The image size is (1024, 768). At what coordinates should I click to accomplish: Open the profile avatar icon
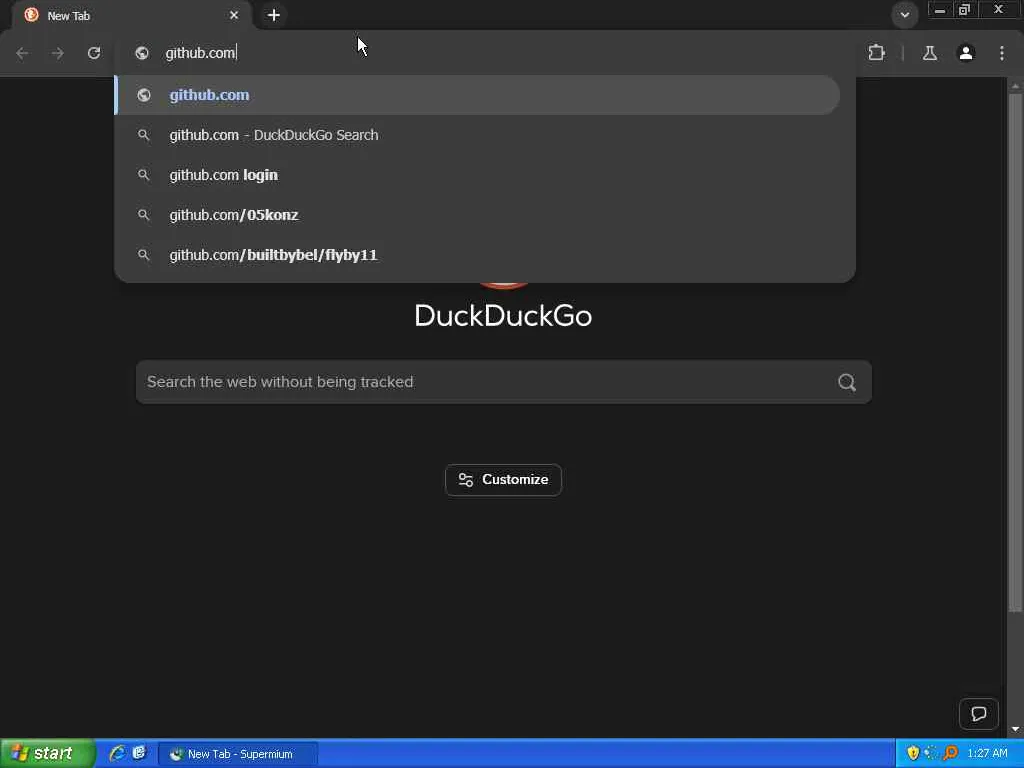pos(966,53)
